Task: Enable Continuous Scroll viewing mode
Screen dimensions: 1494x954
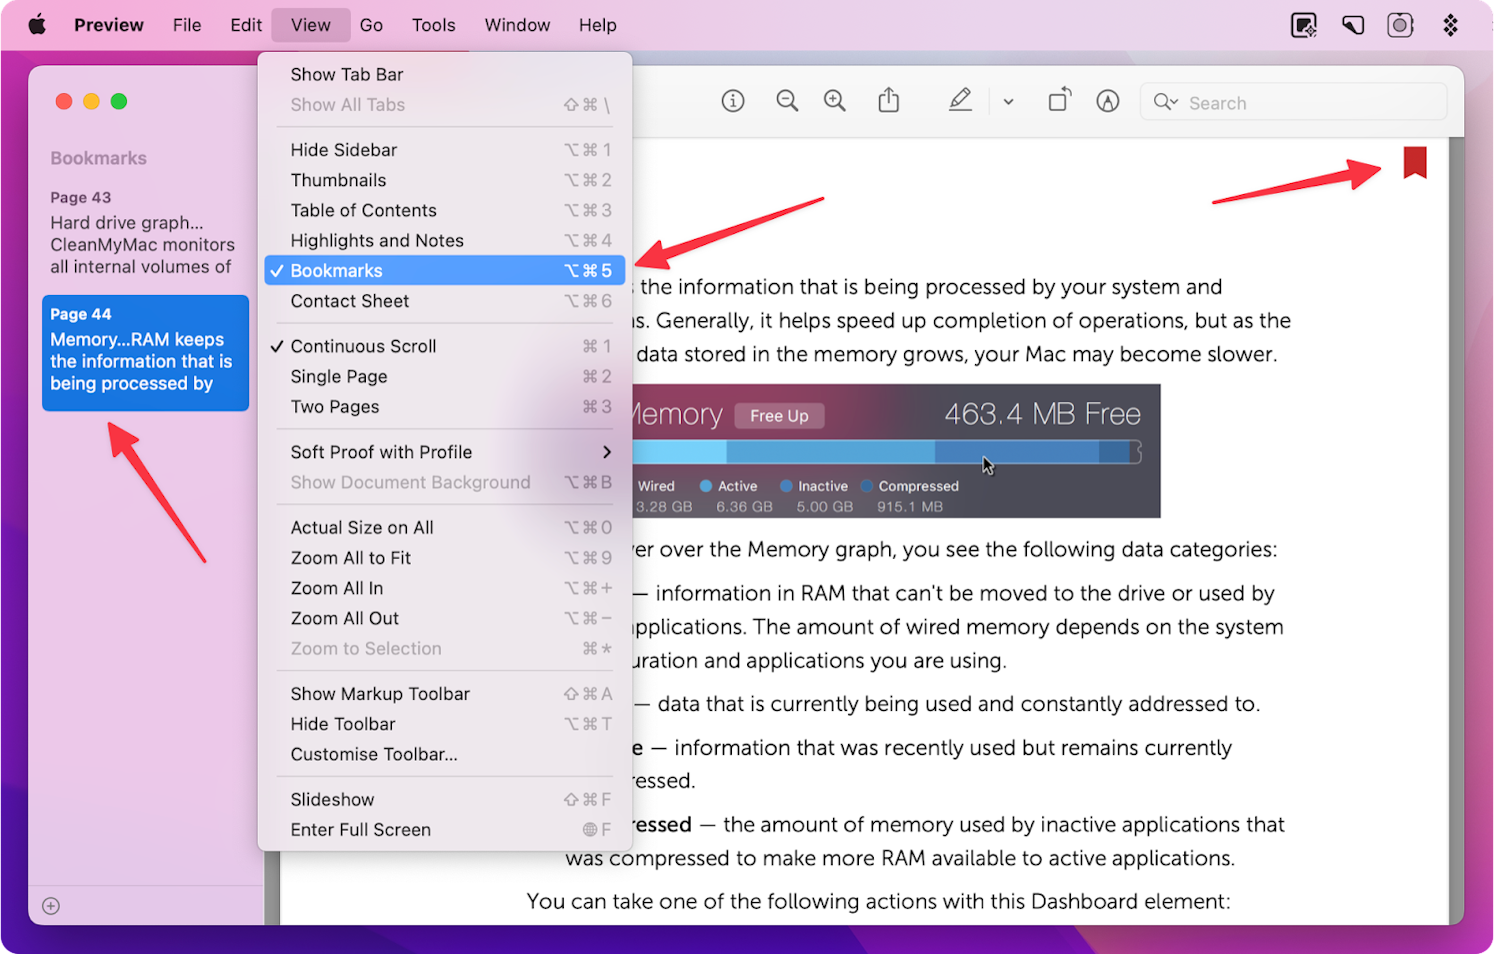Action: [x=364, y=346]
